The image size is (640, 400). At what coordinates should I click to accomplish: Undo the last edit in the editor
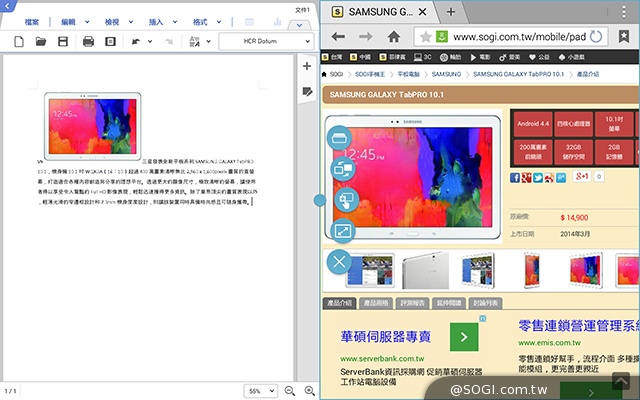point(136,41)
